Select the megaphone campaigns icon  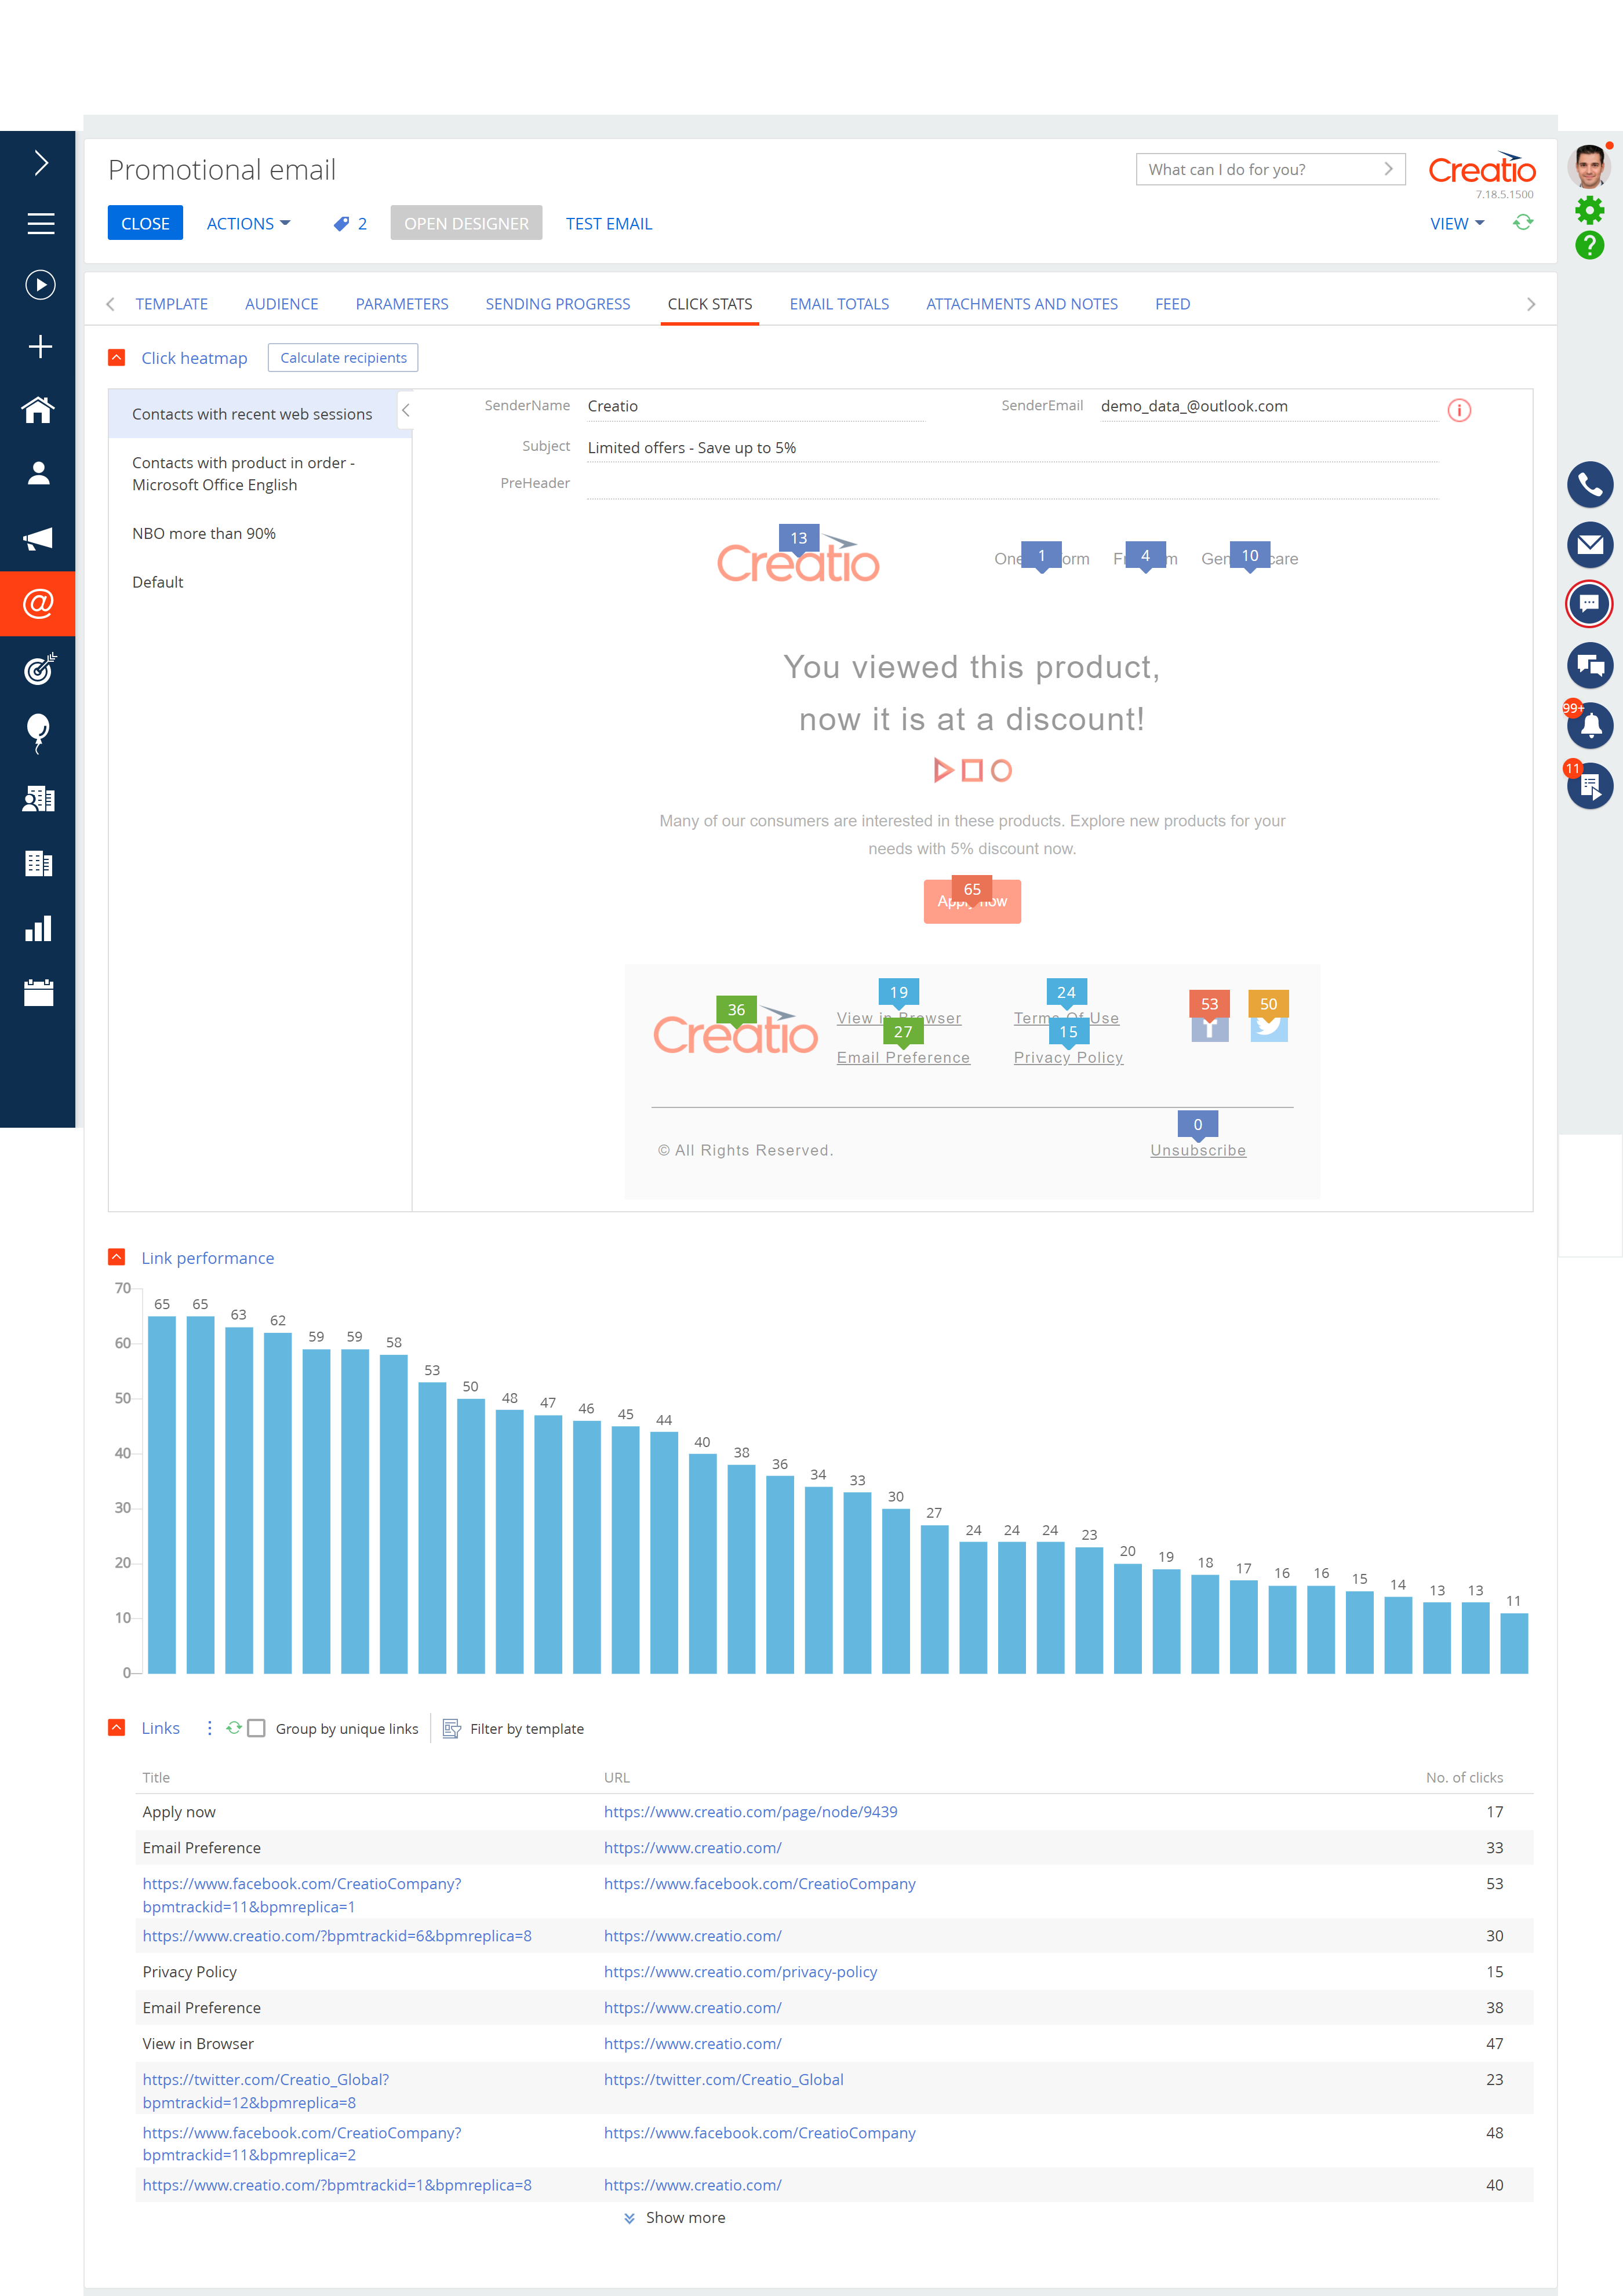39,539
